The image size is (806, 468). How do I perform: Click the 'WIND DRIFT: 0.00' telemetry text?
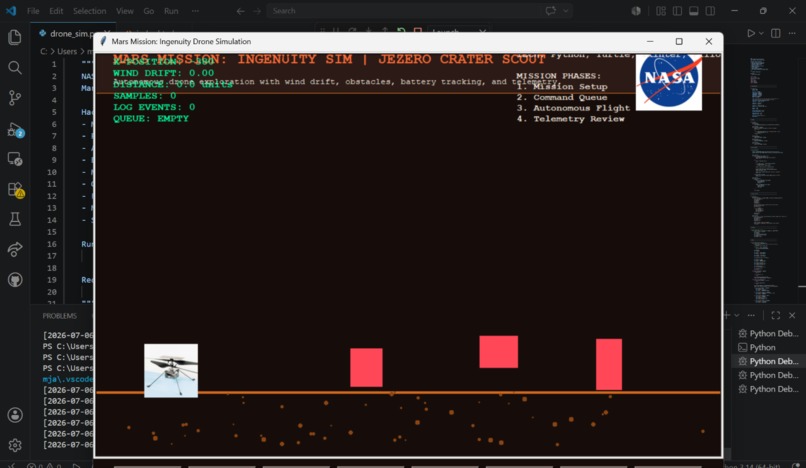pos(163,74)
